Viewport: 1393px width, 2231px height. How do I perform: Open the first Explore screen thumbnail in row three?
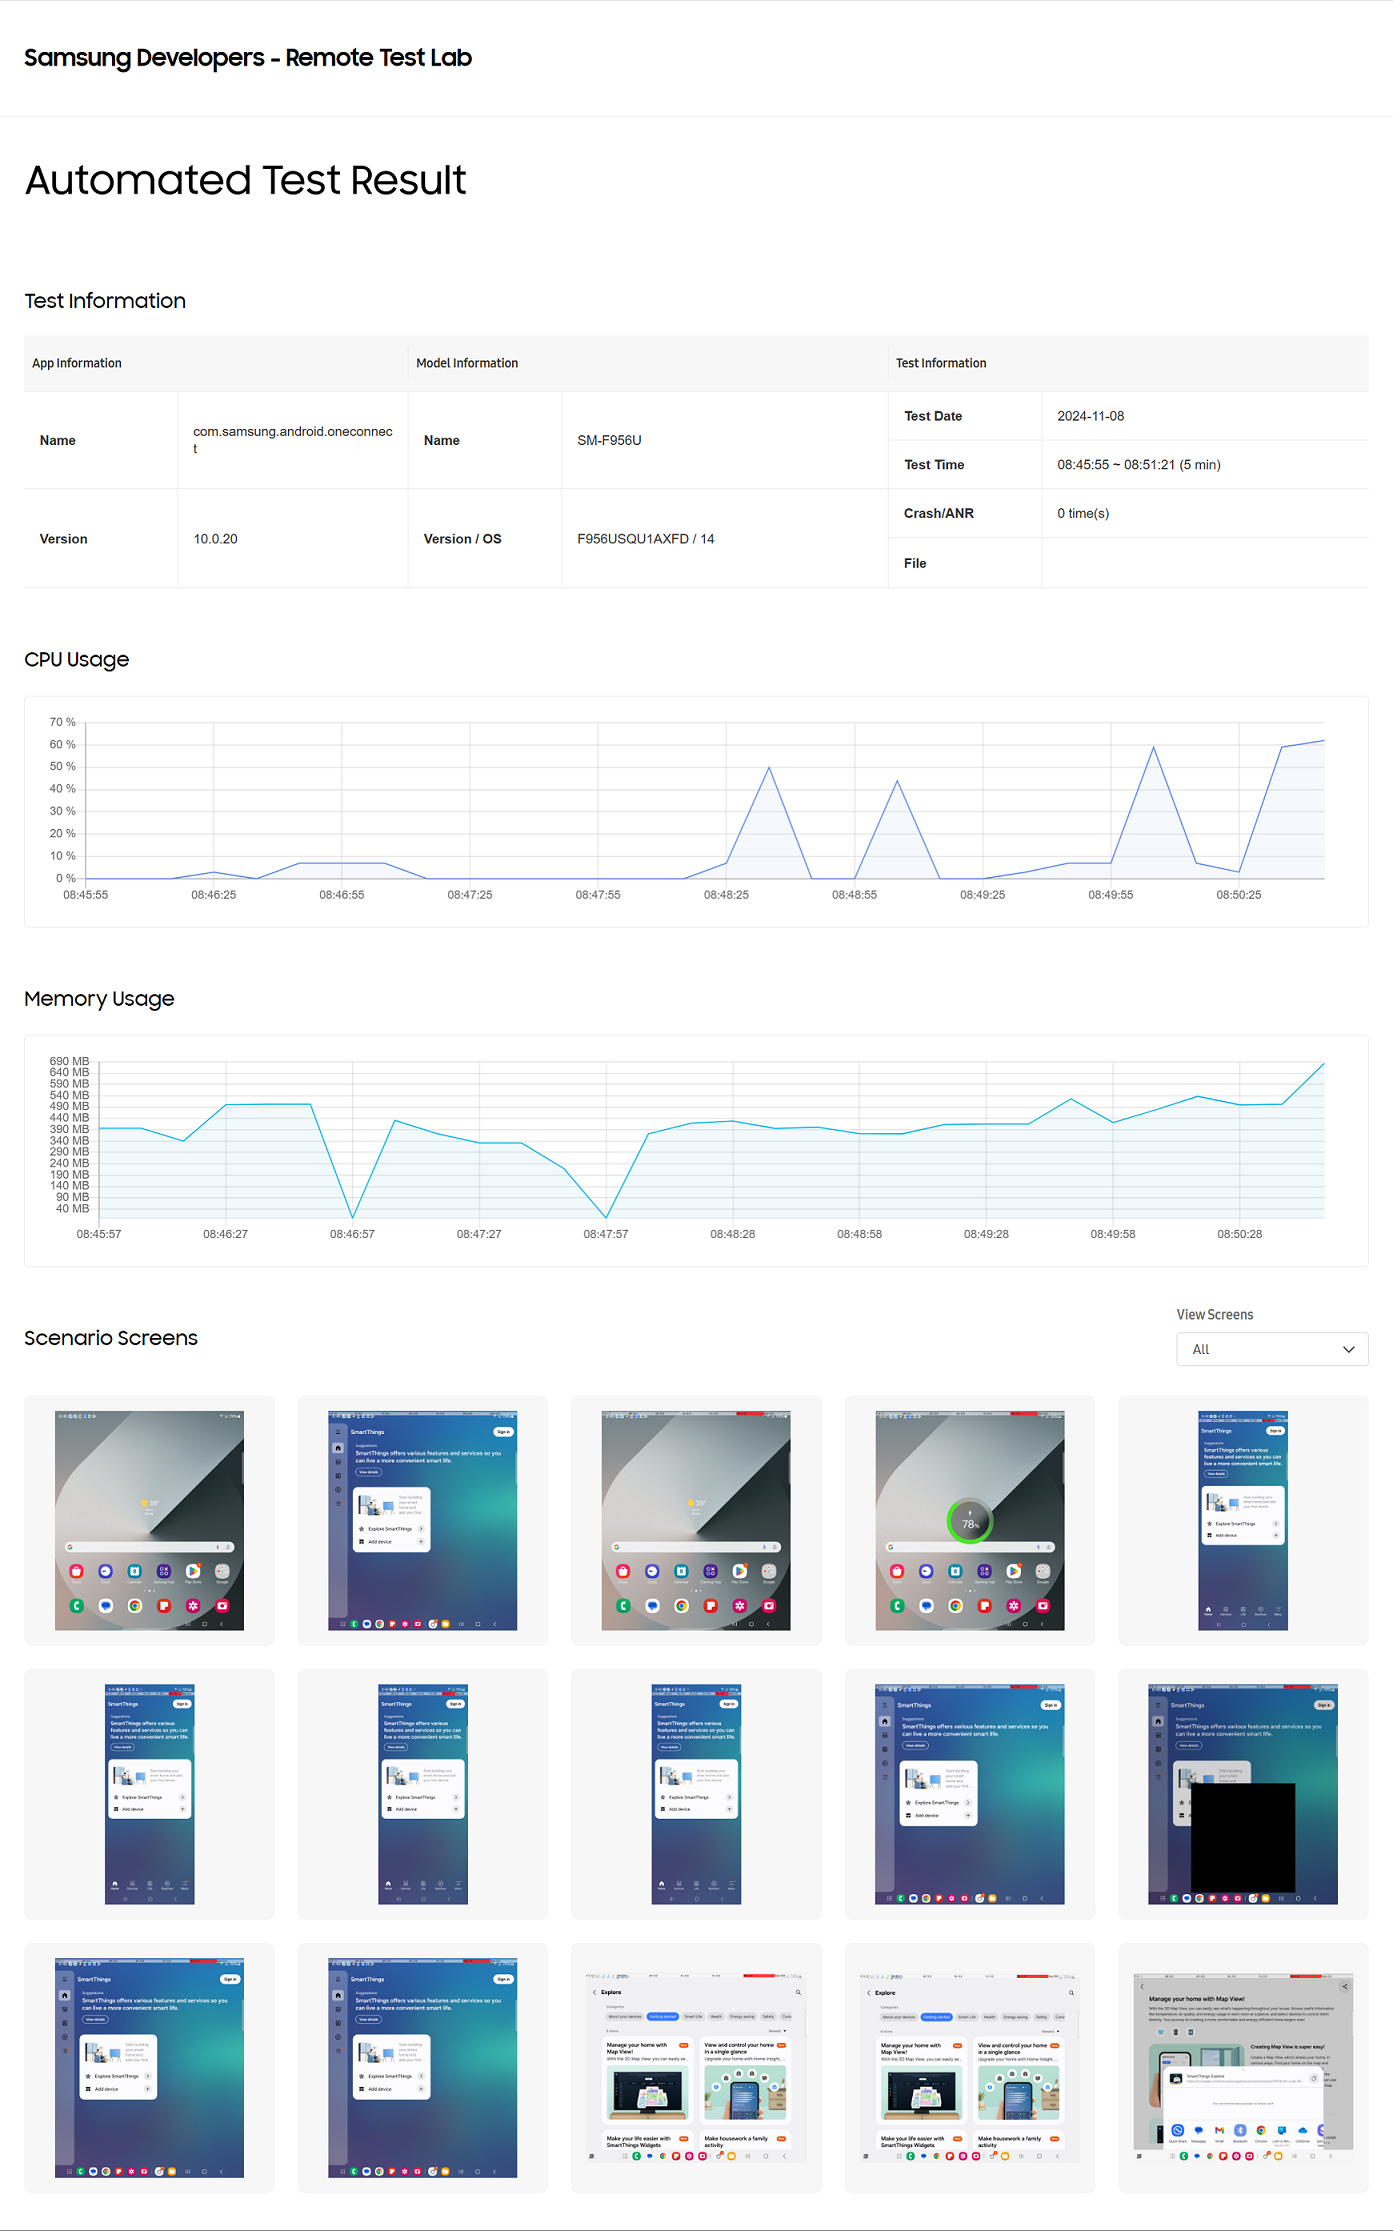(x=696, y=2067)
